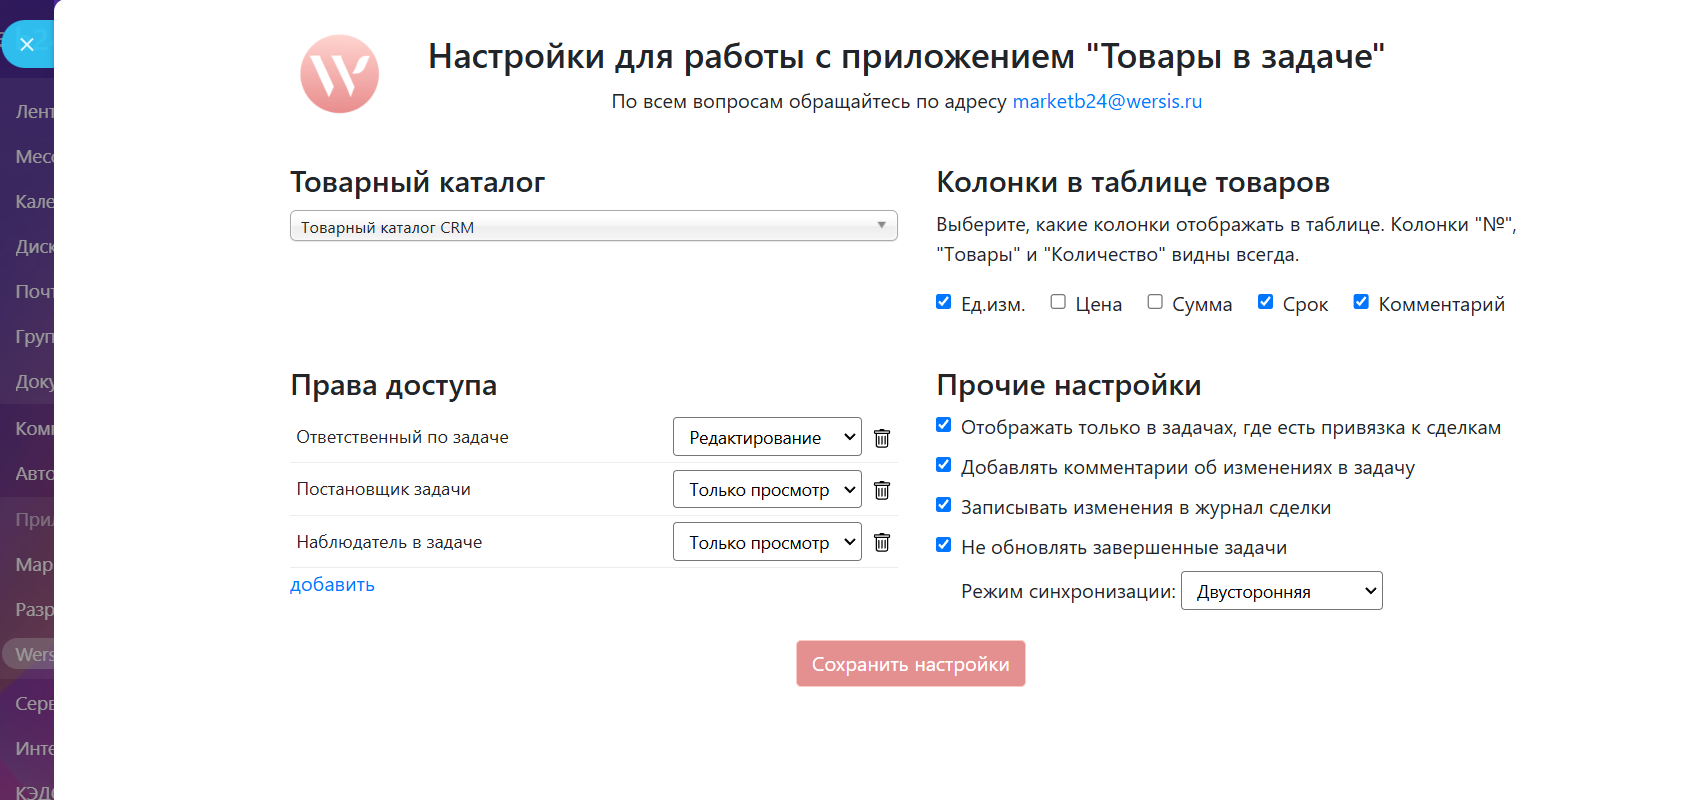
Task: Remove Наблюдатель в задаче using trash icon
Action: click(x=882, y=542)
